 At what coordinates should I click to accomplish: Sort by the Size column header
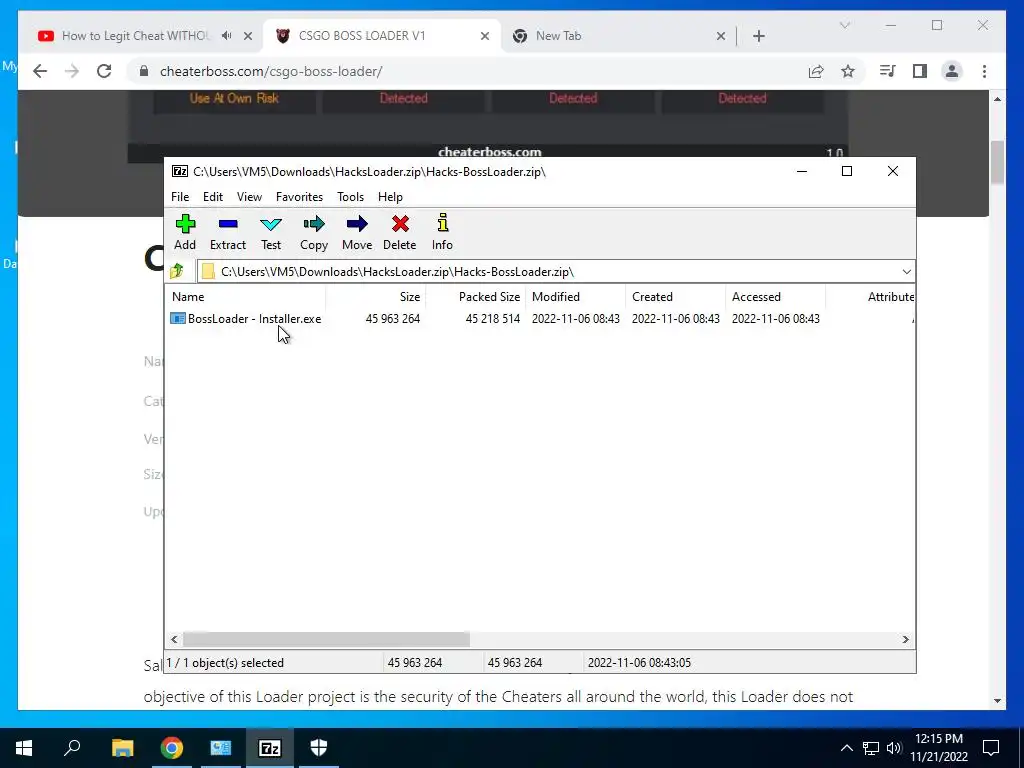point(376,296)
